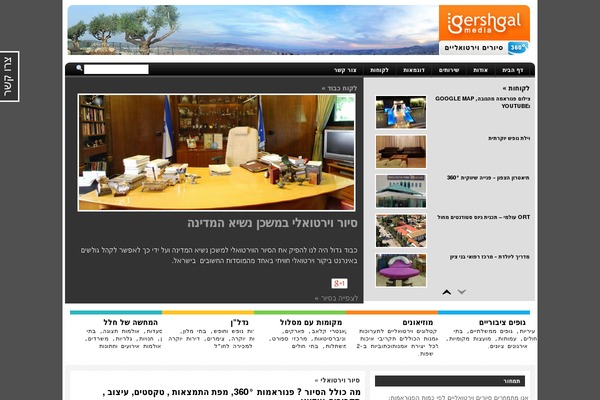Click the search magnifier icon
Screen dimensions: 600x400
[x=79, y=68]
